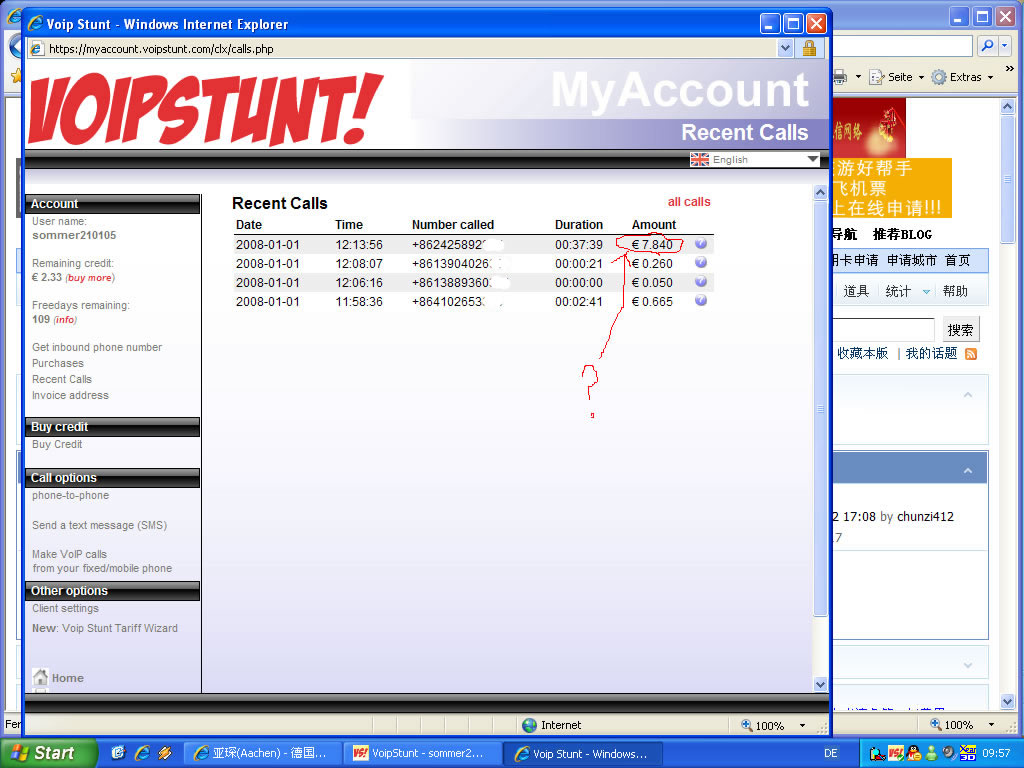Open Voip Stunt Tariff Wizard link
The width and height of the screenshot is (1024, 768).
click(x=120, y=628)
